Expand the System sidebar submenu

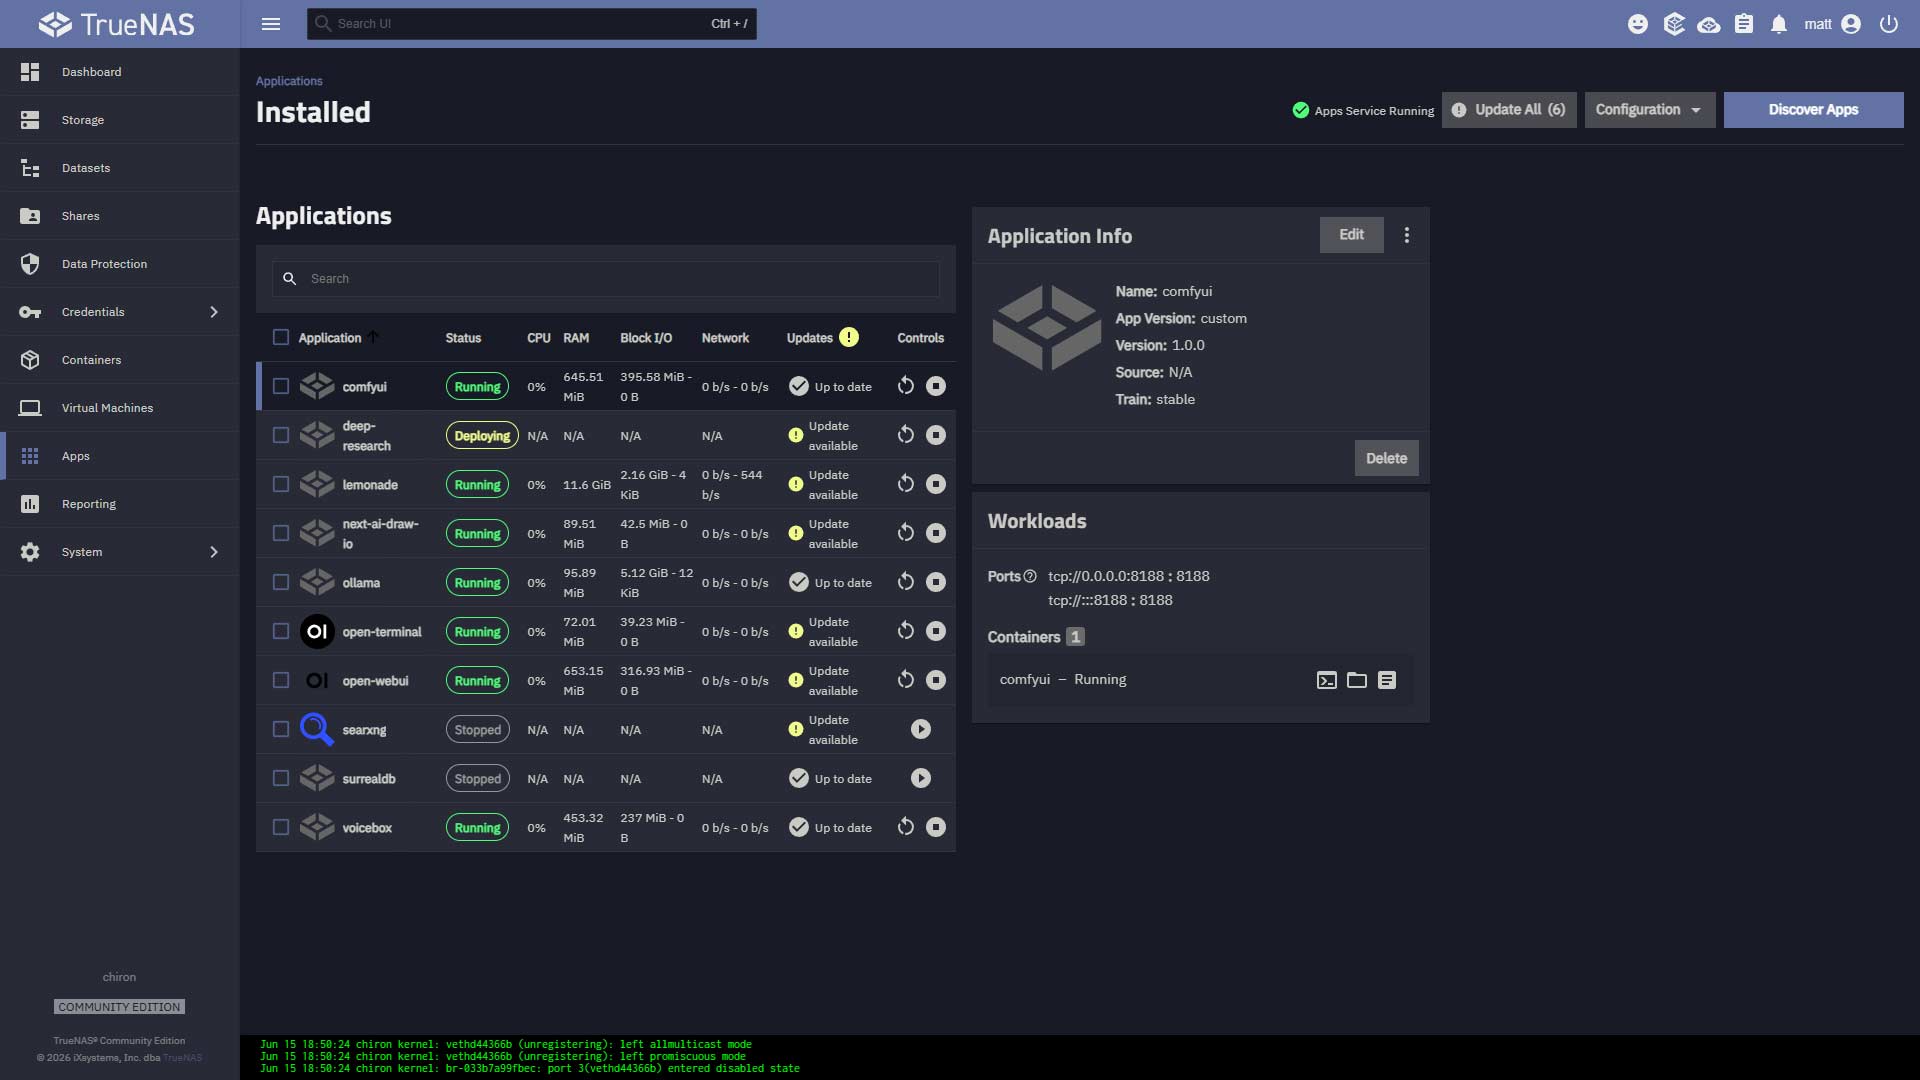click(x=214, y=552)
